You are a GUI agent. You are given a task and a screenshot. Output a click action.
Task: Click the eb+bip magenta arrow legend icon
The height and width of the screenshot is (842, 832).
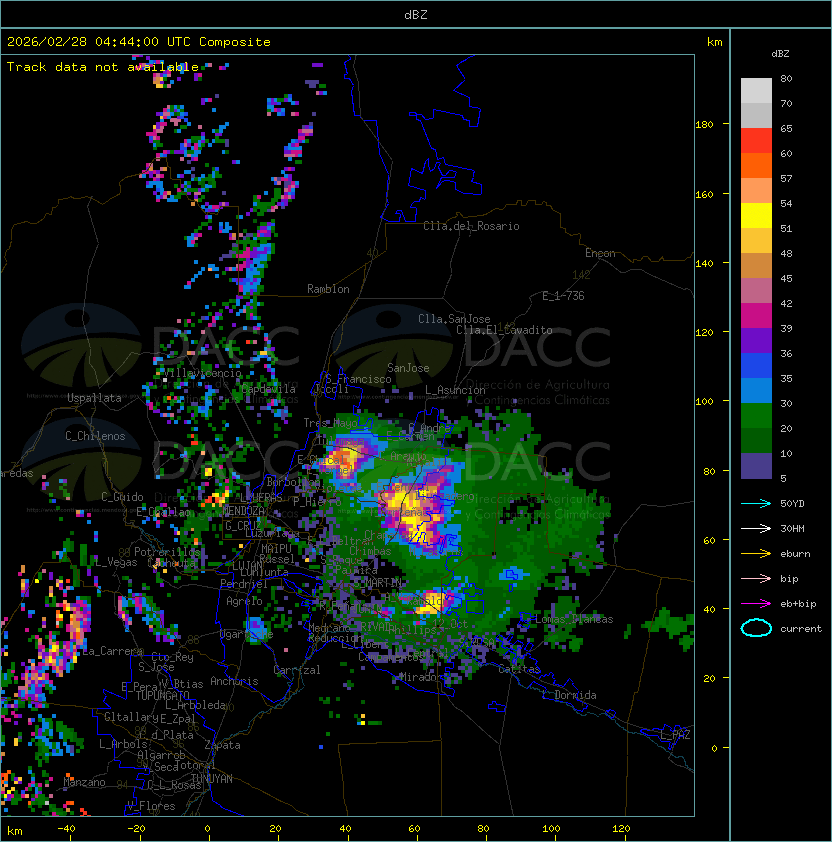[x=756, y=604]
